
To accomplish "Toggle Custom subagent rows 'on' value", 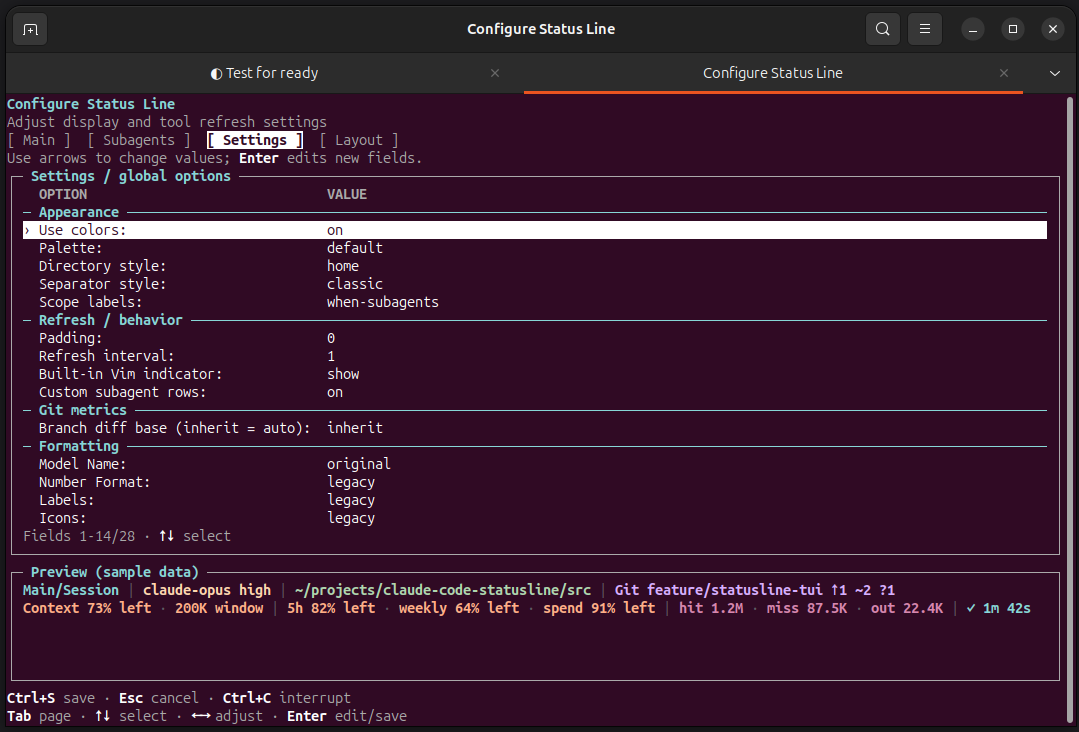I will coord(335,392).
